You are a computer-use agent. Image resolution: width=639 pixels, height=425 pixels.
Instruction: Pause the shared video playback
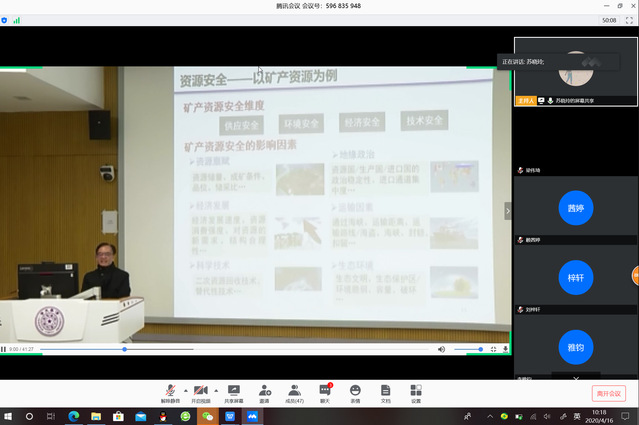(x=4, y=349)
